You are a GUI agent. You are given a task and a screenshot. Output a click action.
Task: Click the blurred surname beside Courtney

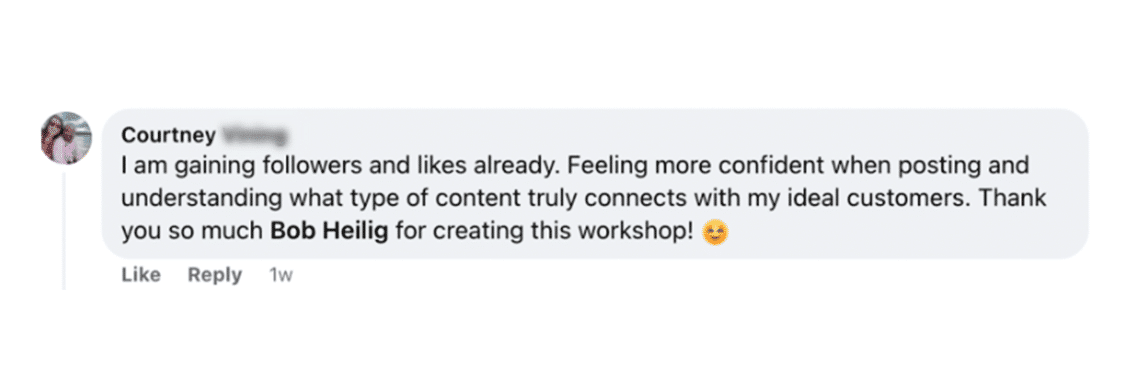(255, 135)
